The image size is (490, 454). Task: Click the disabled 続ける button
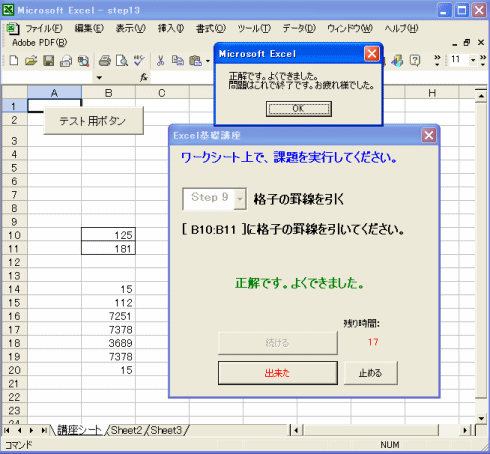(278, 343)
